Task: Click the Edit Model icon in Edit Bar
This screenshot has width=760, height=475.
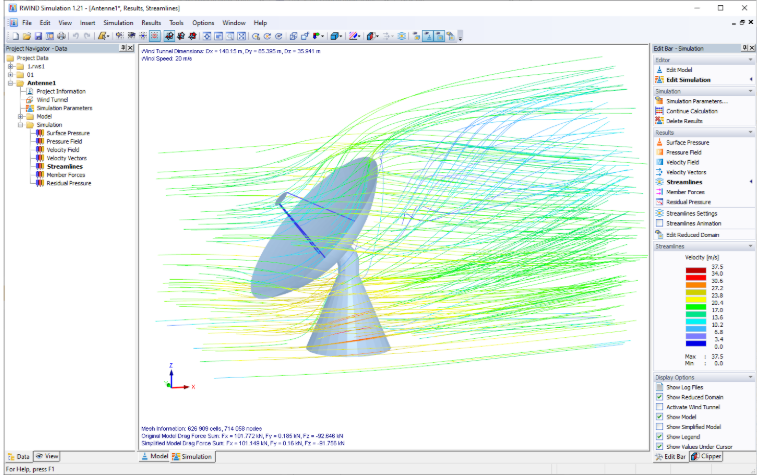Action: click(x=659, y=70)
